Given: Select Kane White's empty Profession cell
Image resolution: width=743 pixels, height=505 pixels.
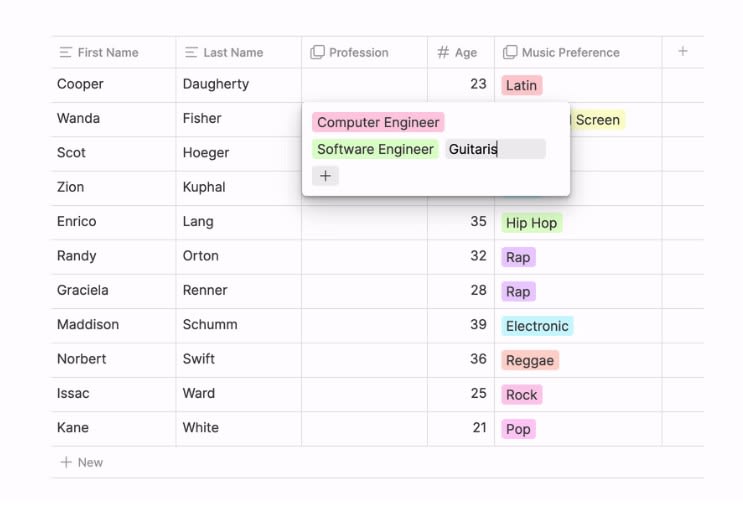Looking at the screenshot, I should (x=364, y=428).
